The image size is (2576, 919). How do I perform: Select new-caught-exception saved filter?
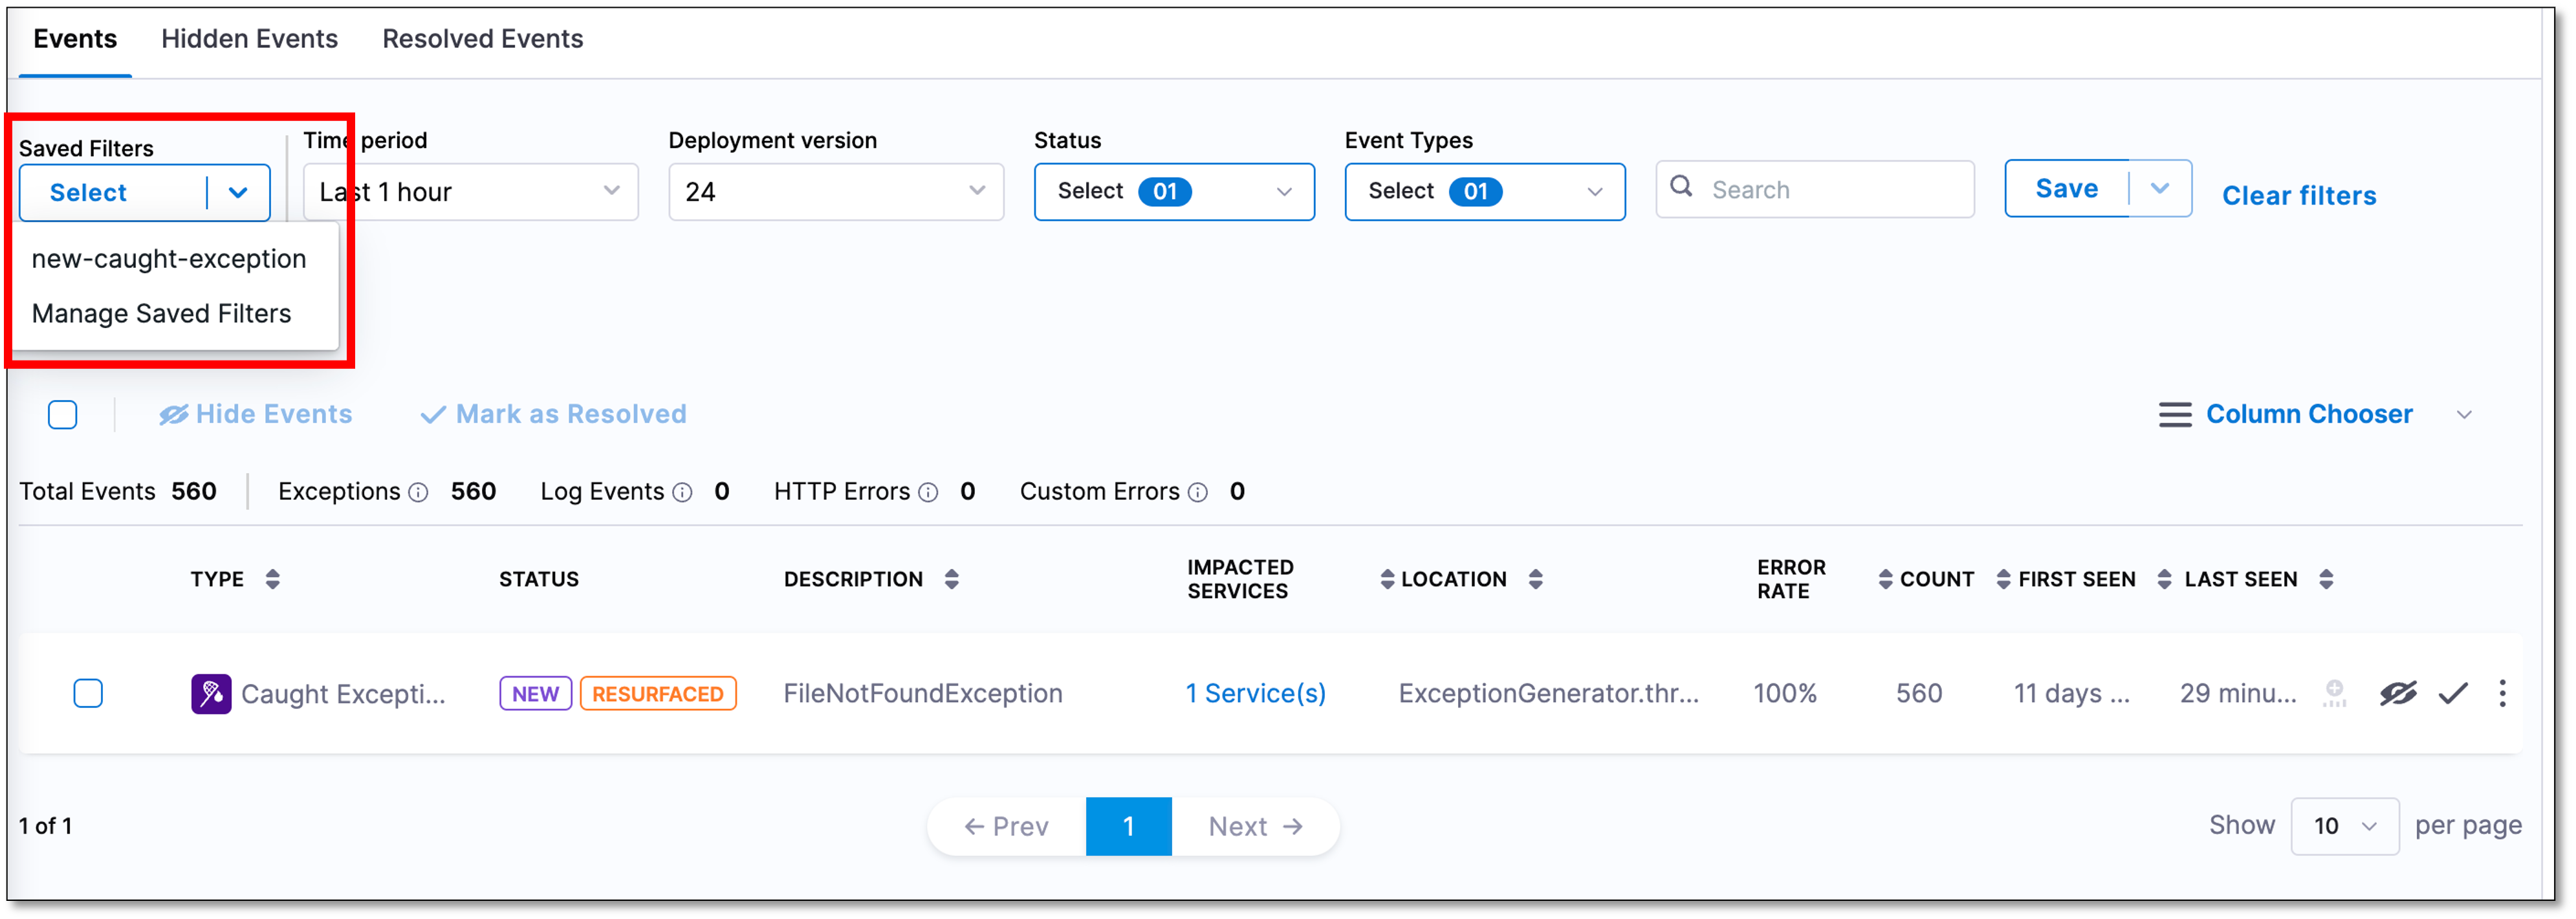coord(169,259)
